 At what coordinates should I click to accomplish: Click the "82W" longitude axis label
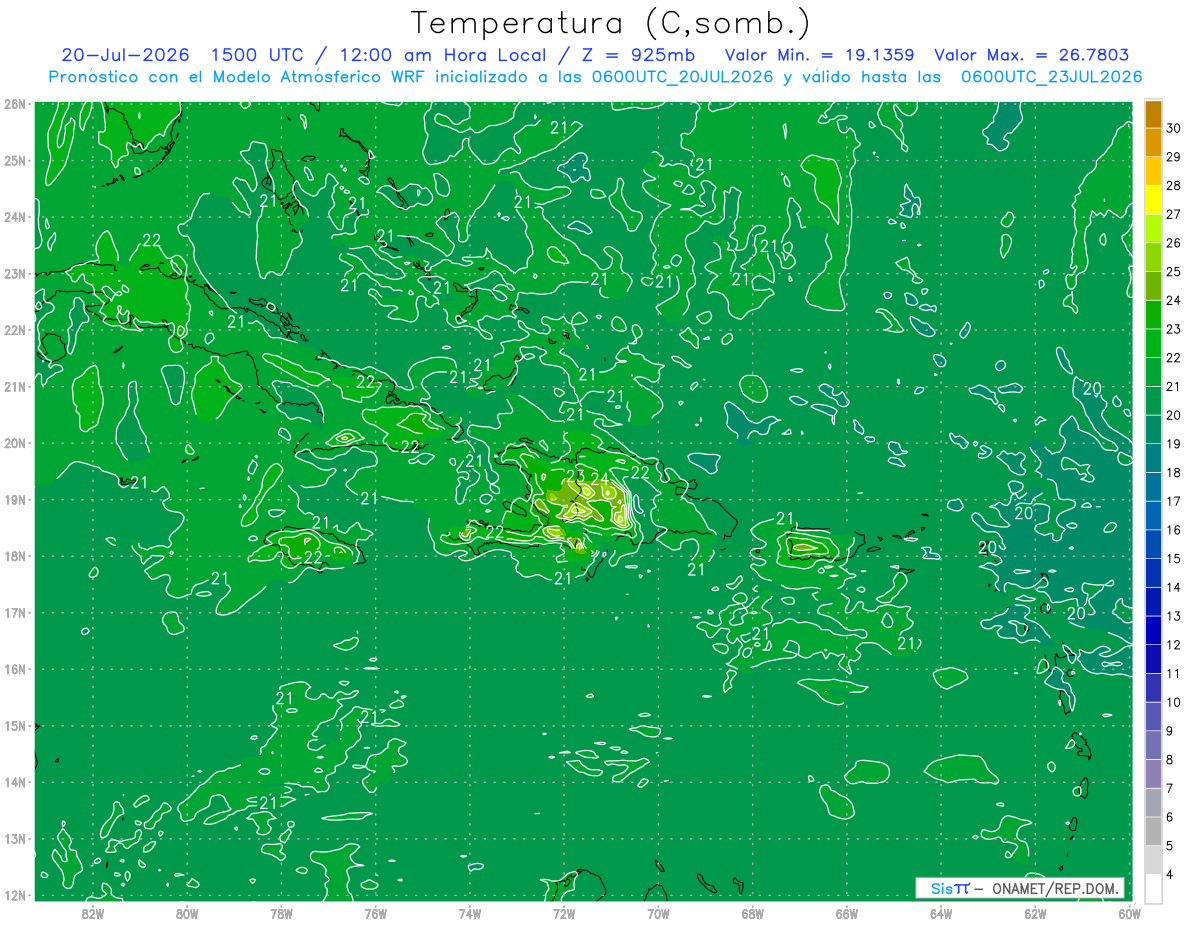pyautogui.click(x=93, y=913)
